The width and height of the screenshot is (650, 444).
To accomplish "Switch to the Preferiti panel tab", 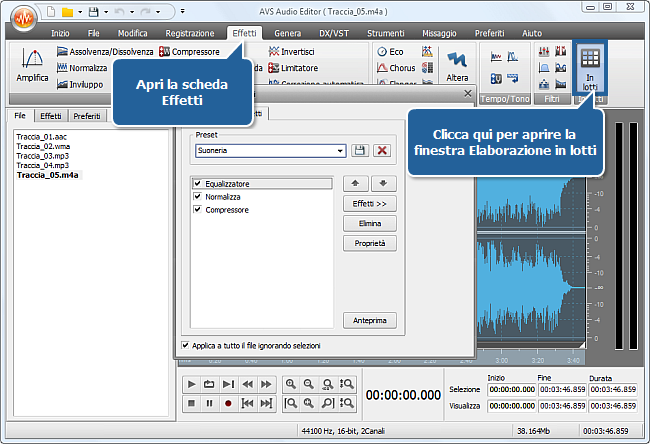I will (x=87, y=116).
